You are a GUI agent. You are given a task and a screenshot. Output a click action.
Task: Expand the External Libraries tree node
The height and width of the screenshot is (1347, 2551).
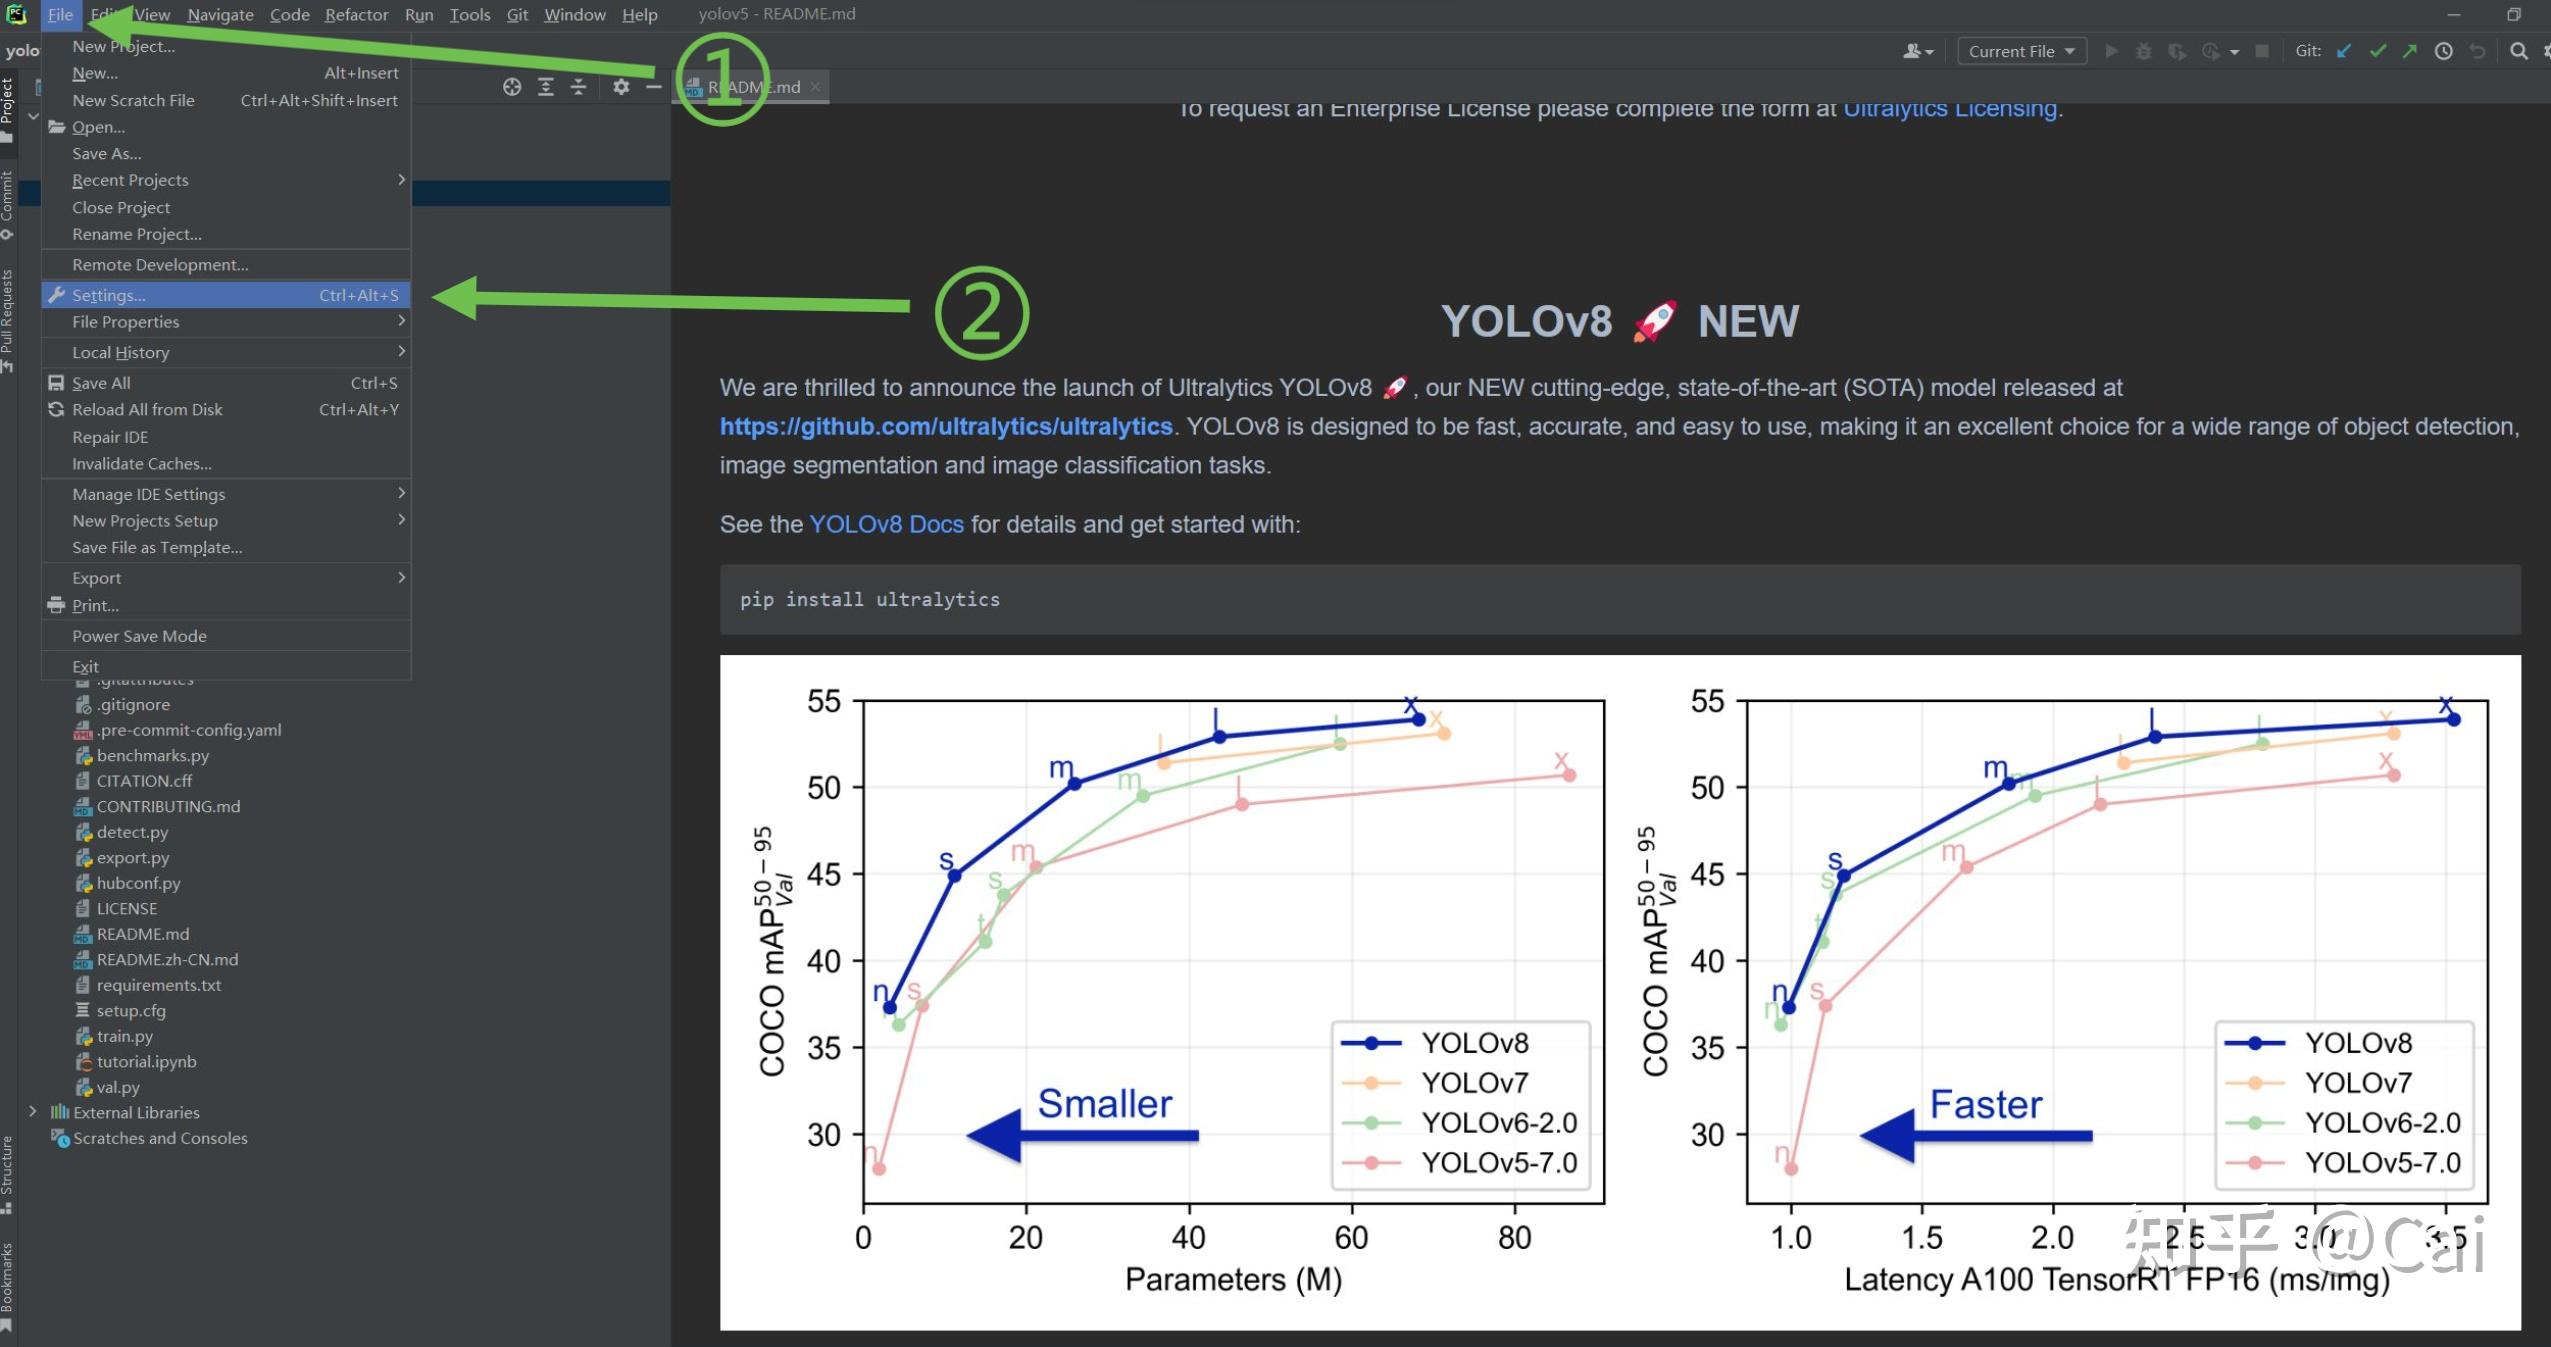point(33,1112)
